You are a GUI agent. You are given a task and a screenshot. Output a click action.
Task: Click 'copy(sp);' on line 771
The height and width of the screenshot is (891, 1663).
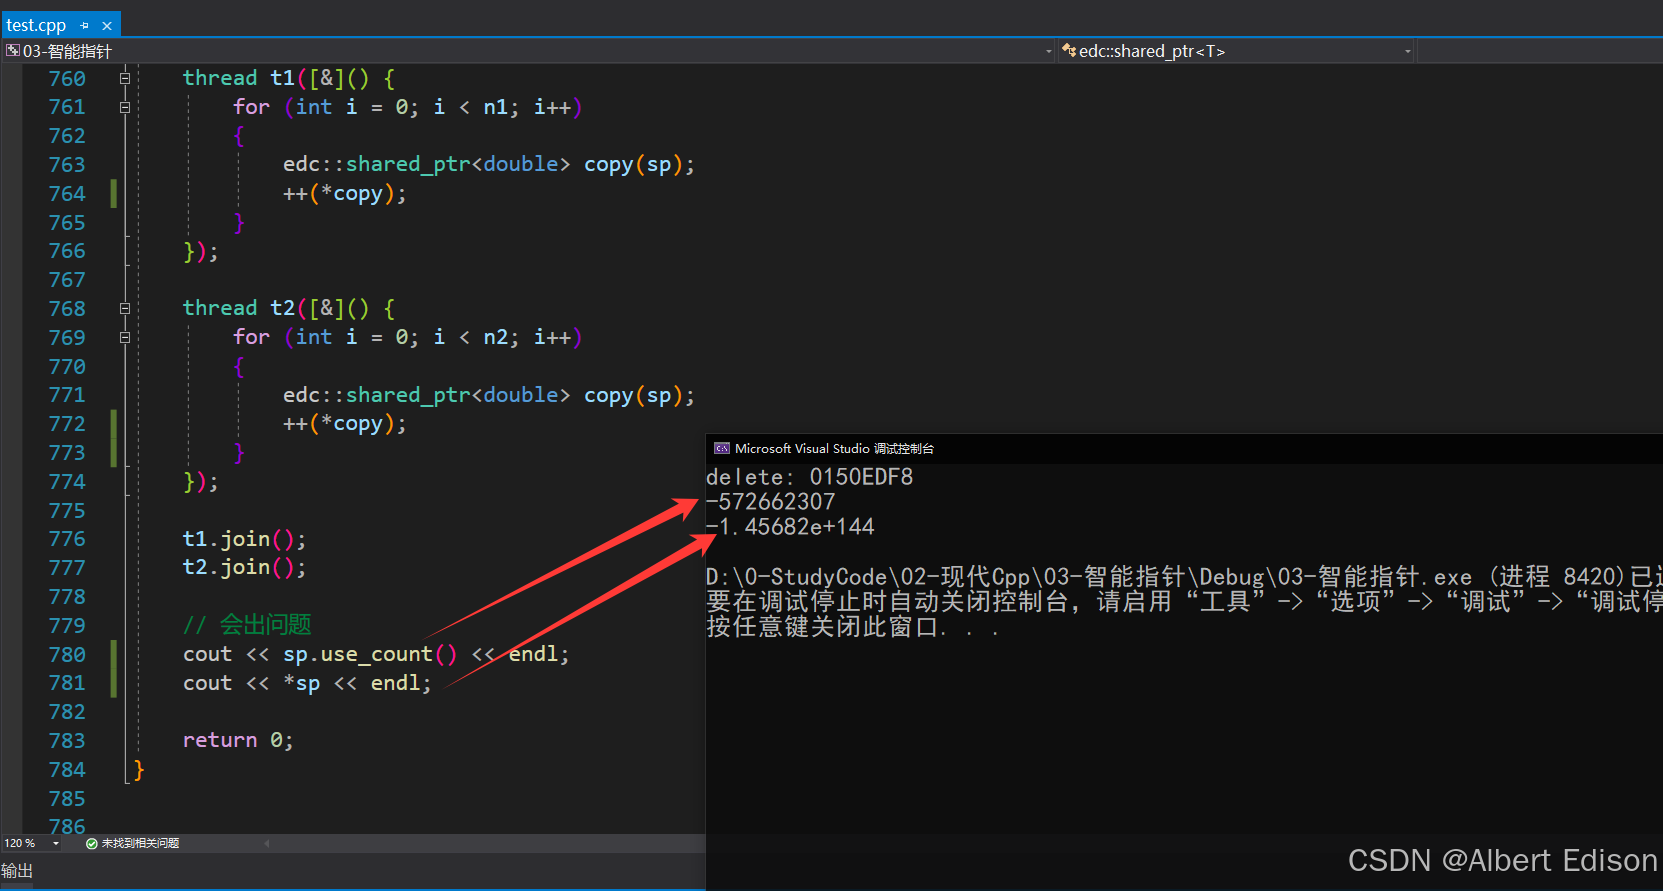pos(639,396)
